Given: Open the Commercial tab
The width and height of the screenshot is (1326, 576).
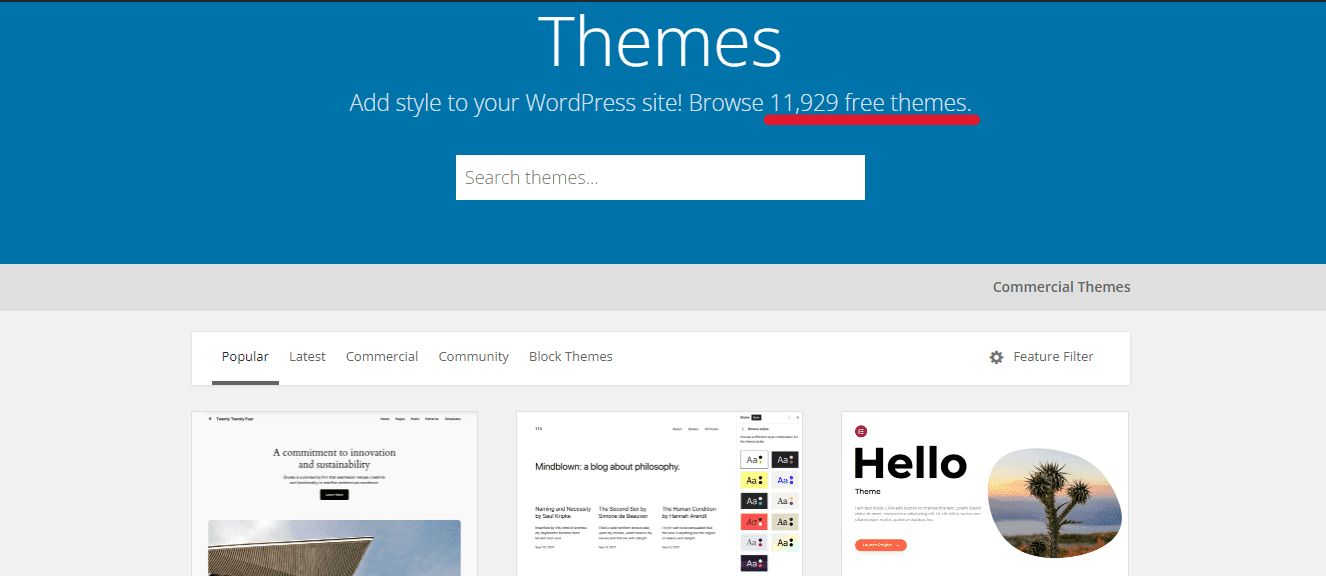Looking at the screenshot, I should coord(382,356).
